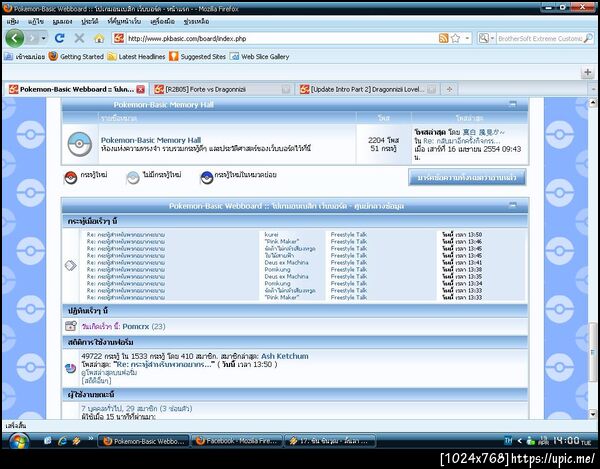Click the page scrollbar down arrow
Image resolution: width=600 pixels, height=469 pixels.
pyautogui.click(x=593, y=414)
